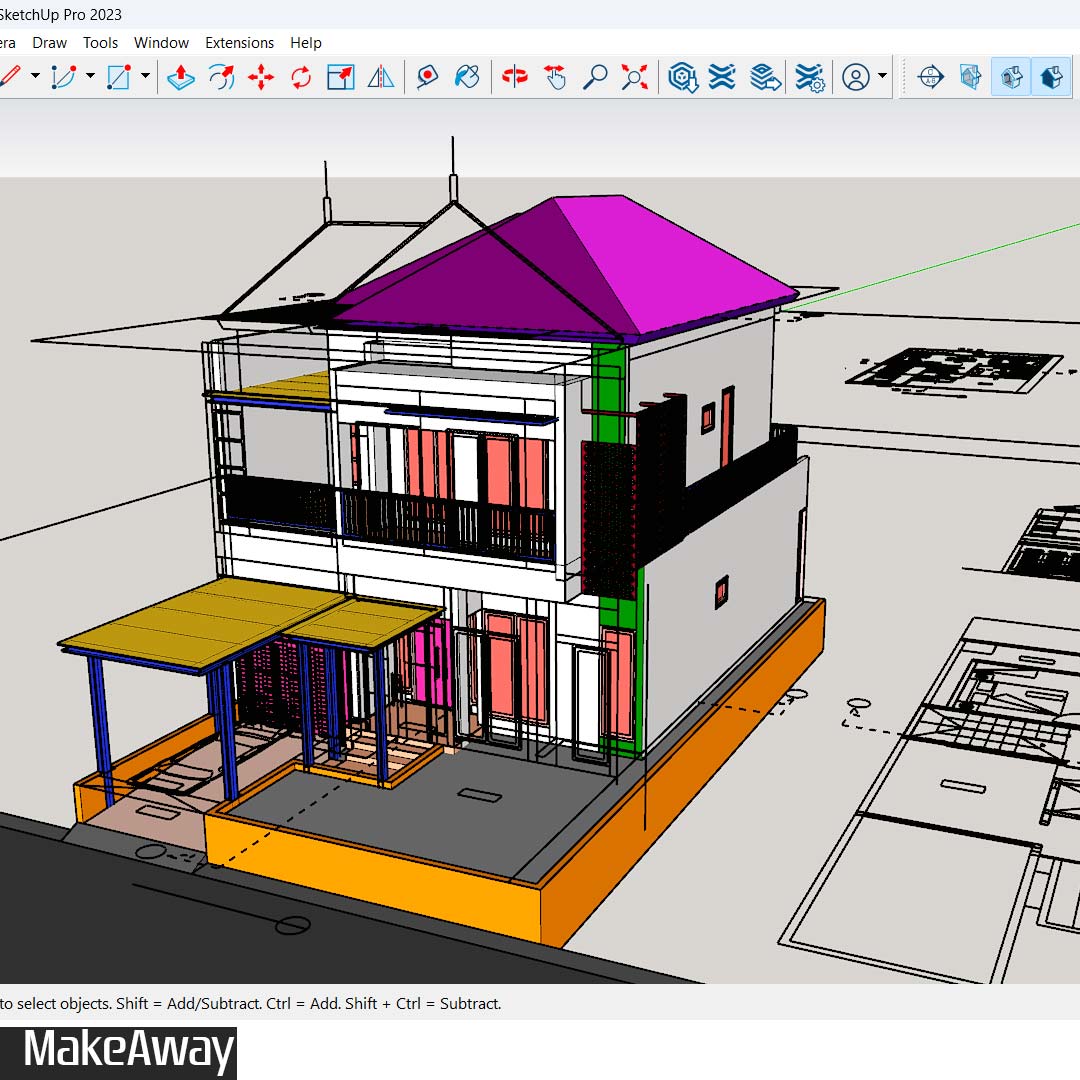Open the Extension Manager

click(x=810, y=77)
